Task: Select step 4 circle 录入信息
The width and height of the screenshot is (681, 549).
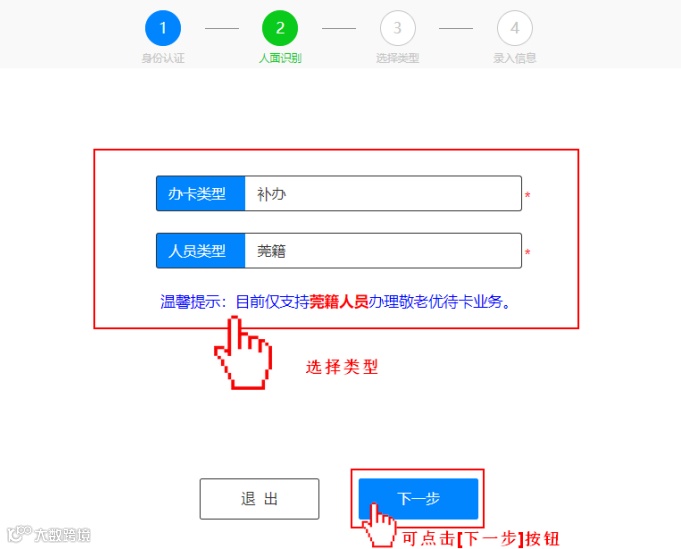Action: tap(515, 28)
